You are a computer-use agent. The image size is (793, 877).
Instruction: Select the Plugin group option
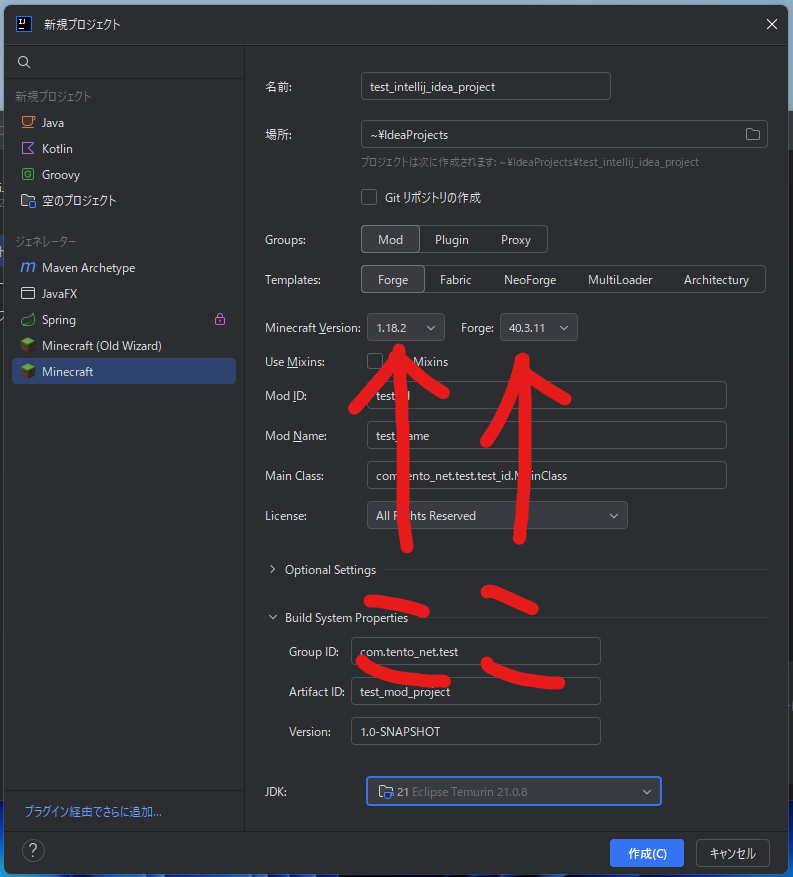click(x=452, y=240)
